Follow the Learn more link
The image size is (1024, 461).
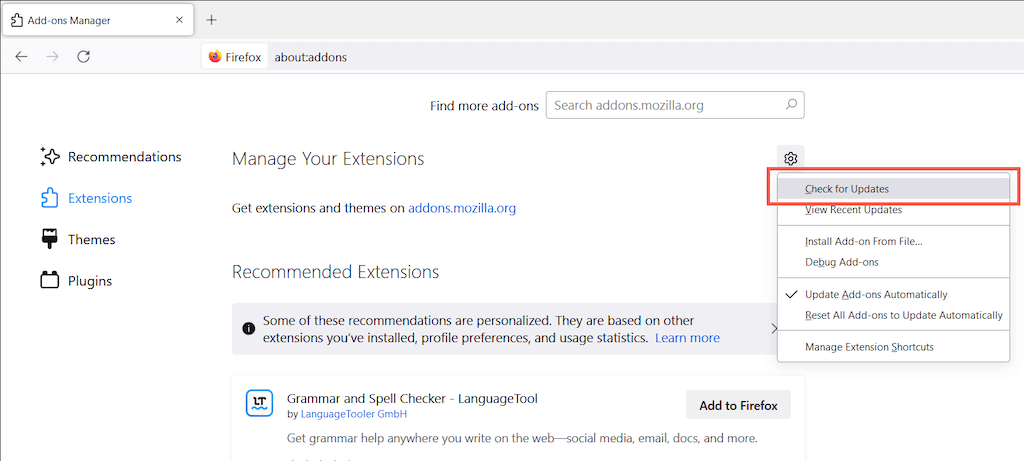tap(687, 338)
